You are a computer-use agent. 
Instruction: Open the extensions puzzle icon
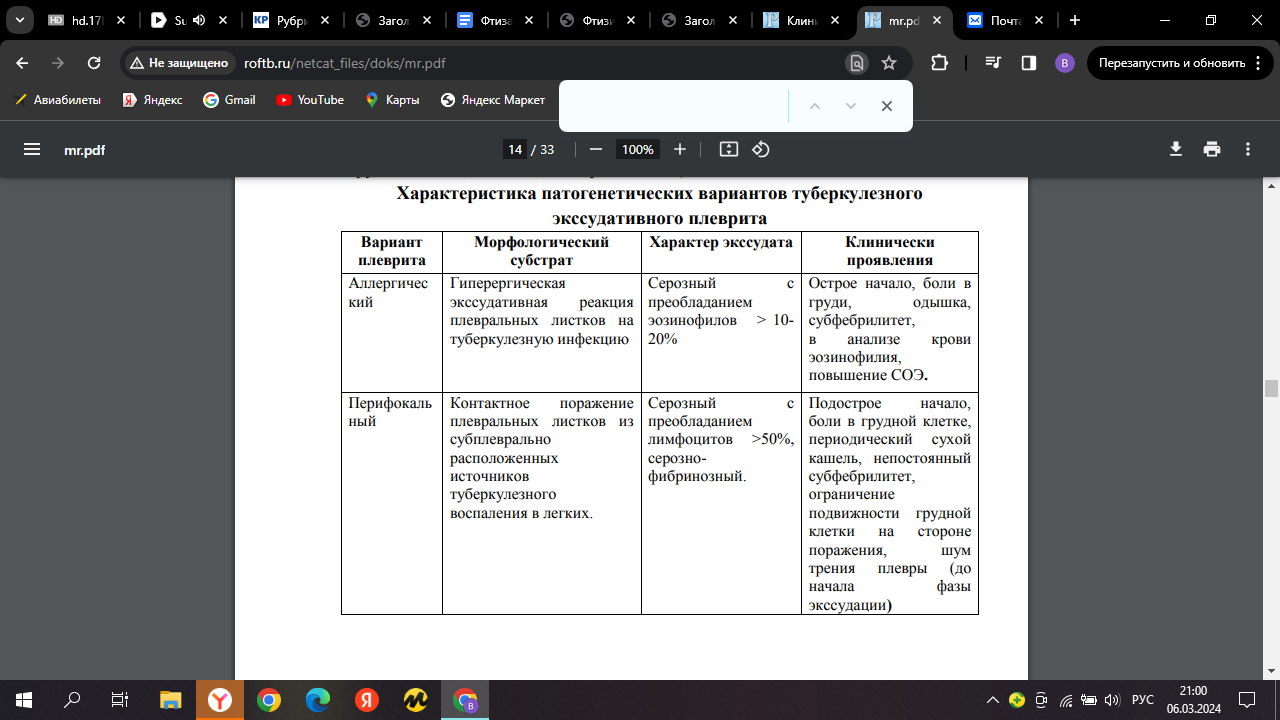point(939,63)
